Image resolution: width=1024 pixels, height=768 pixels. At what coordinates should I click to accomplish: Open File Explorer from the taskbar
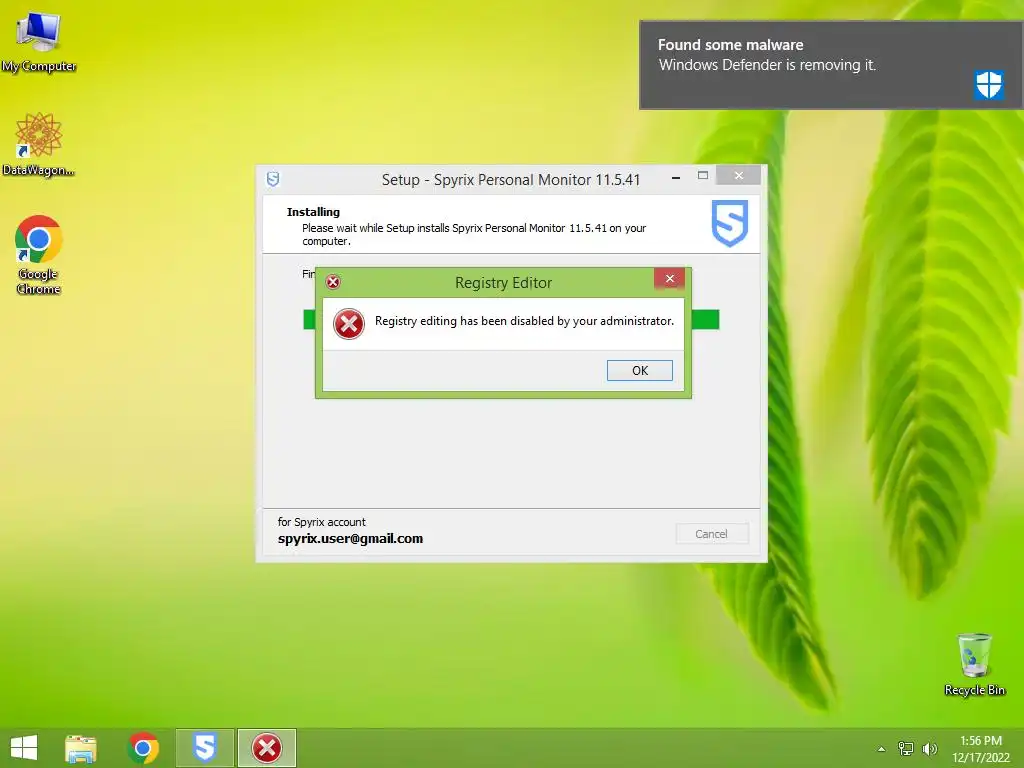[81, 748]
